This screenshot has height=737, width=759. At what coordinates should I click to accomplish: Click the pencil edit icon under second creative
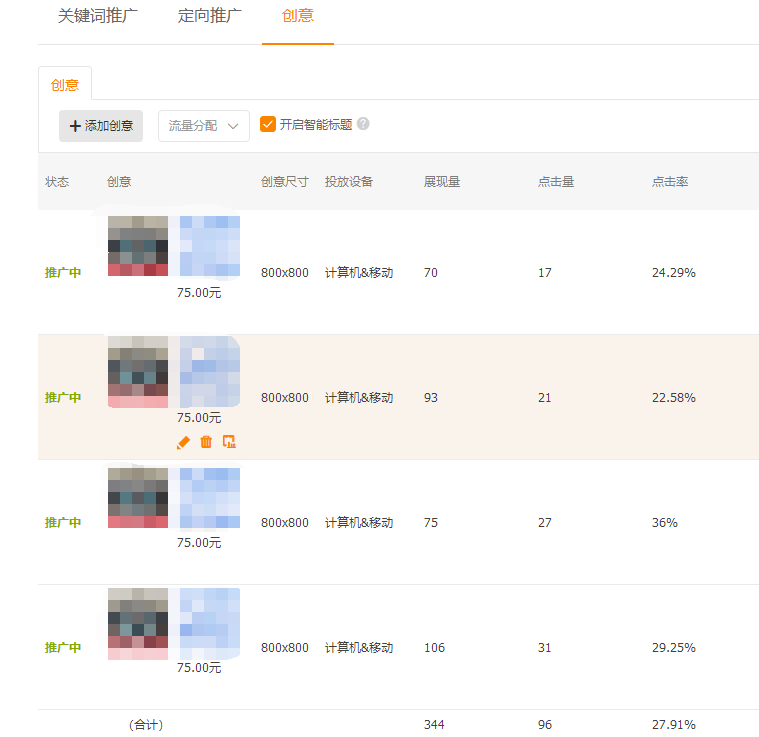click(x=183, y=442)
